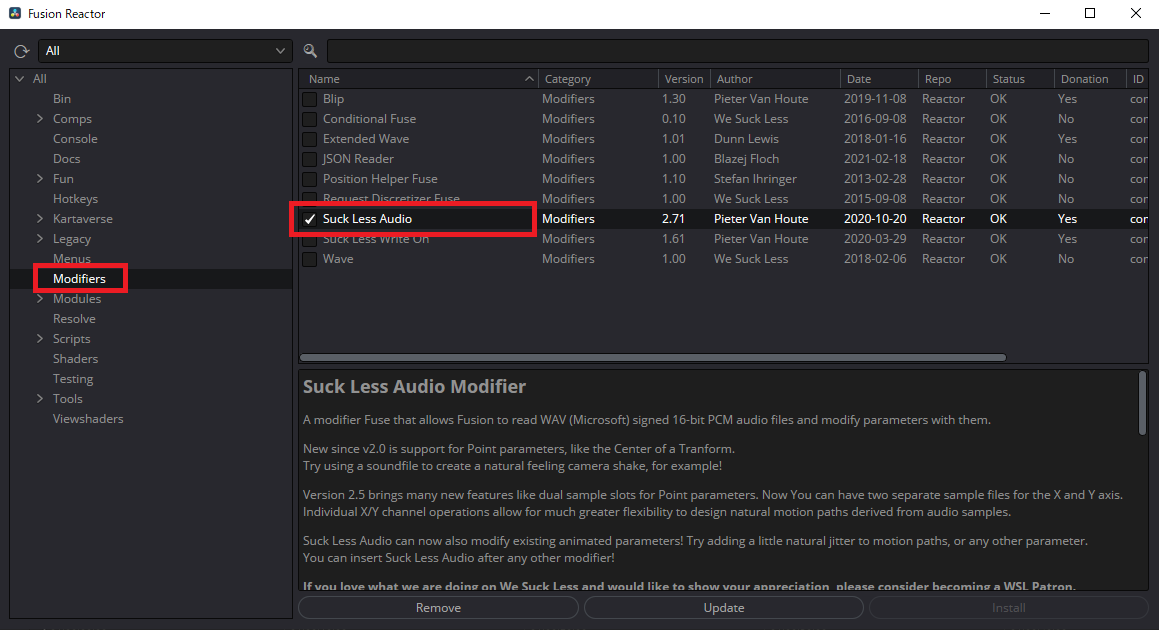Focus the search text field
Viewport: 1159px width, 630px height.
tap(737, 51)
